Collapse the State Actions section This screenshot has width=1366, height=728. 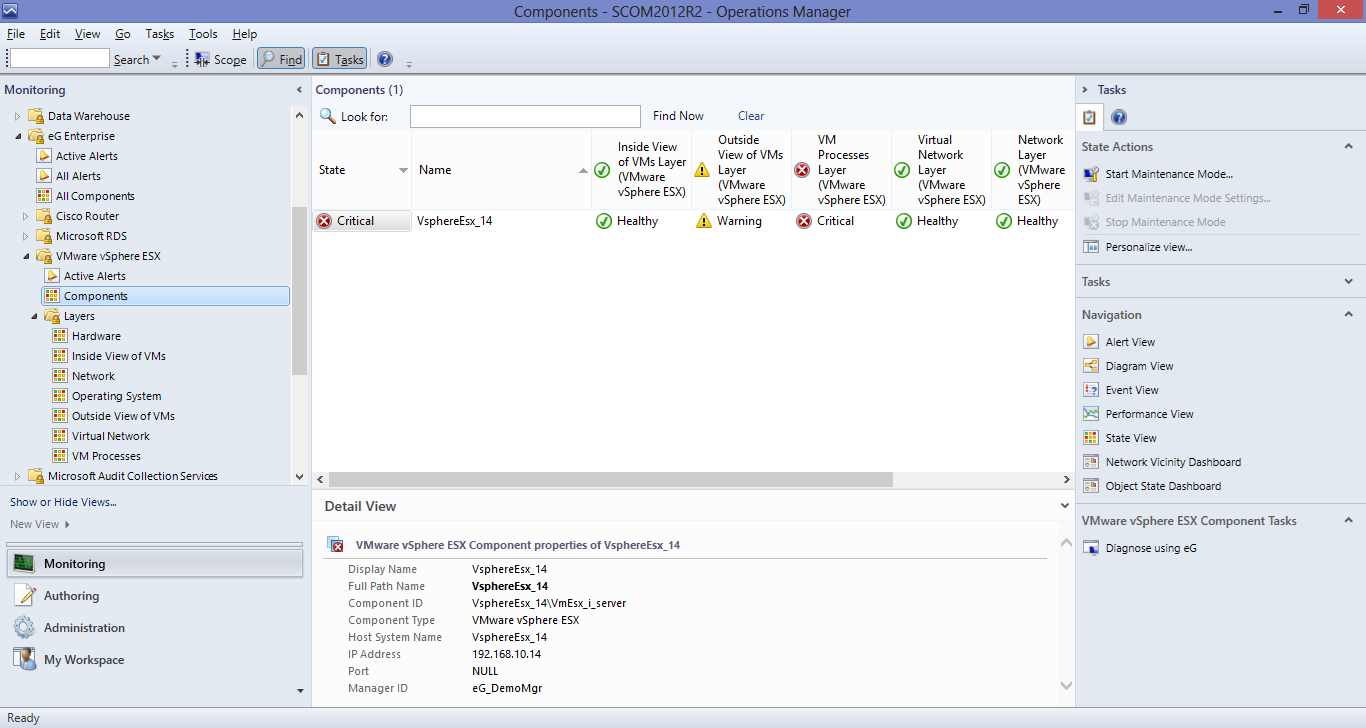pyautogui.click(x=1349, y=147)
